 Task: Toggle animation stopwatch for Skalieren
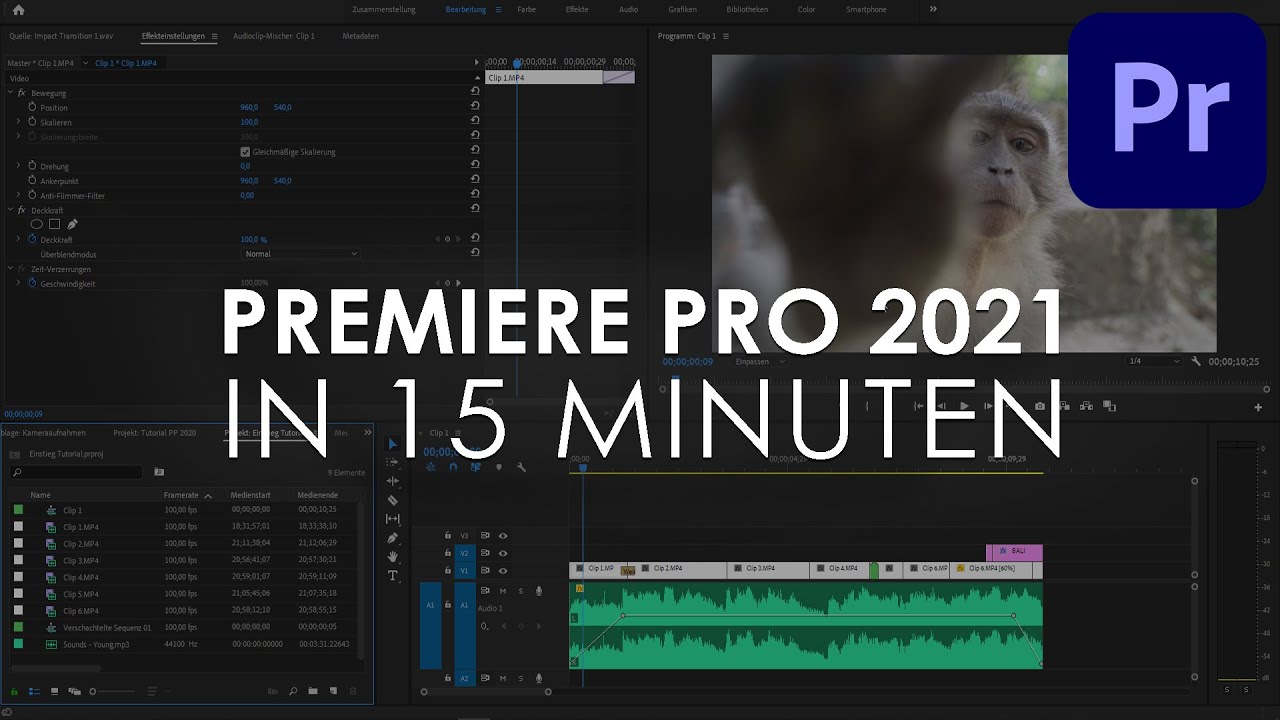point(32,122)
